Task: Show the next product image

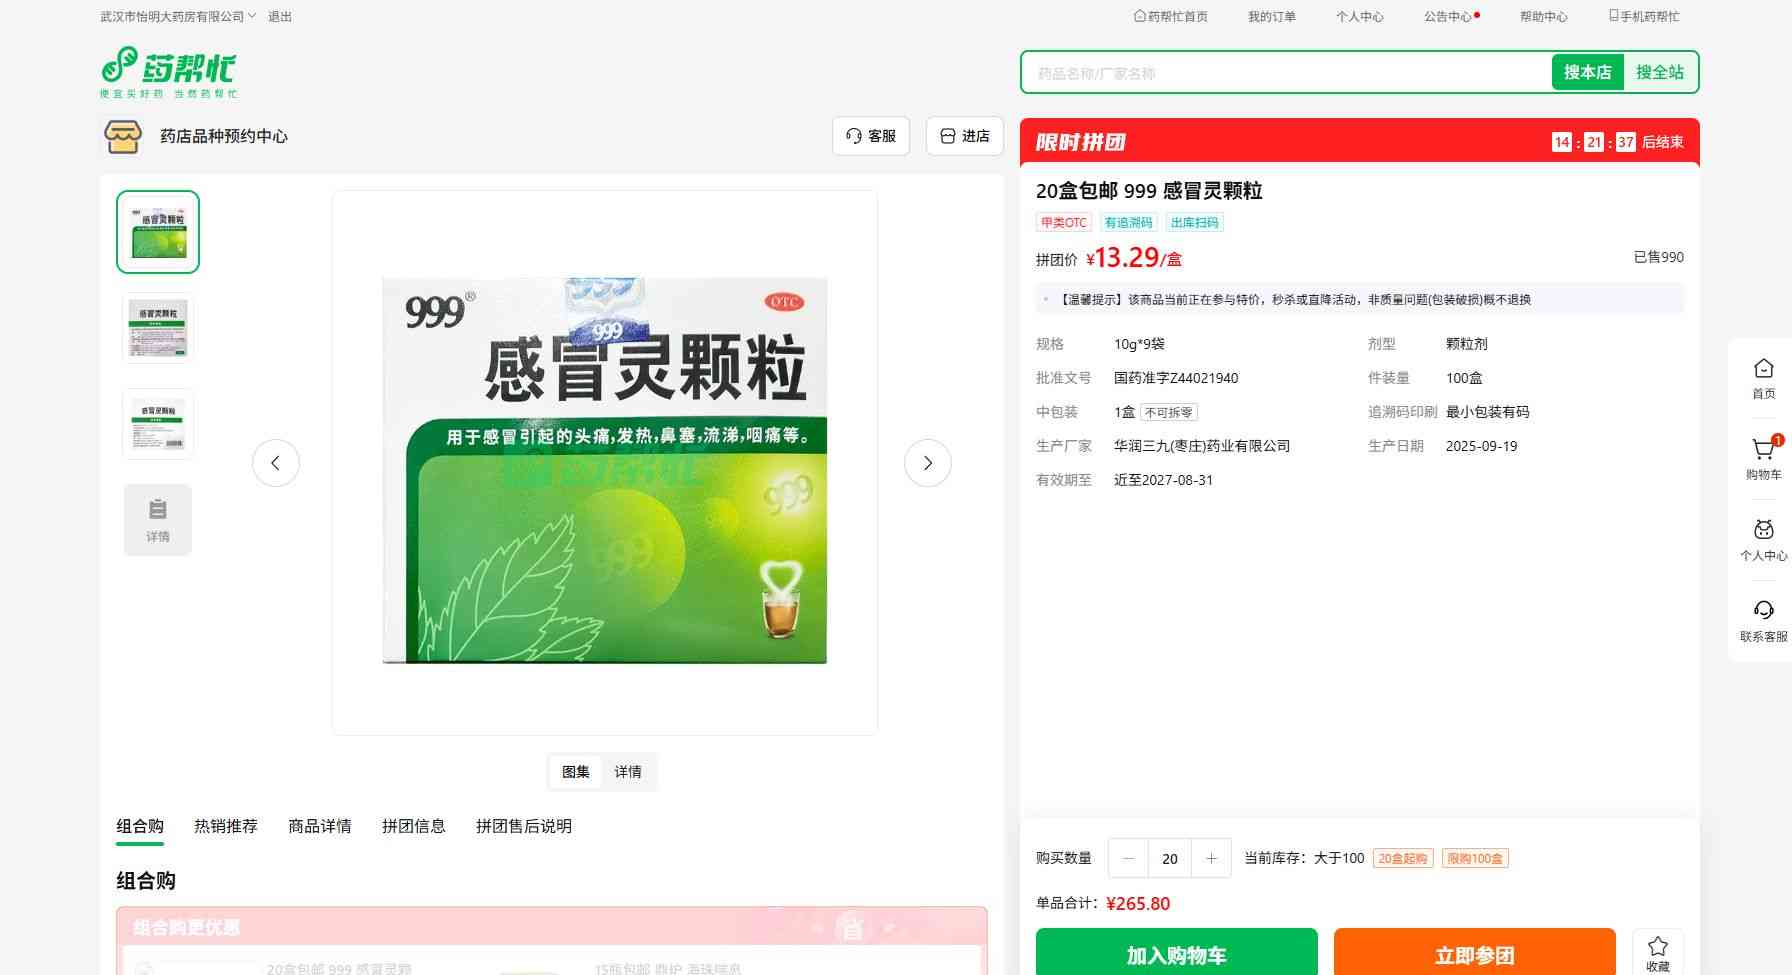Action: (x=927, y=463)
